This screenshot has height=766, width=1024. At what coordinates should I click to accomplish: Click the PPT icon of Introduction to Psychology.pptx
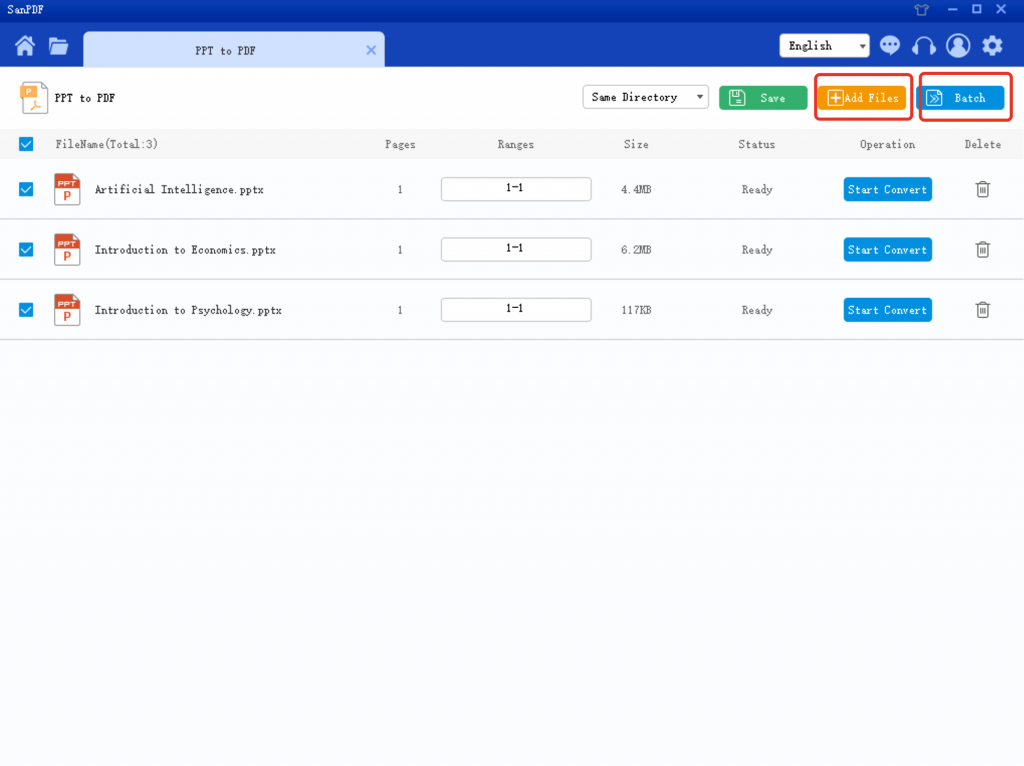(67, 310)
